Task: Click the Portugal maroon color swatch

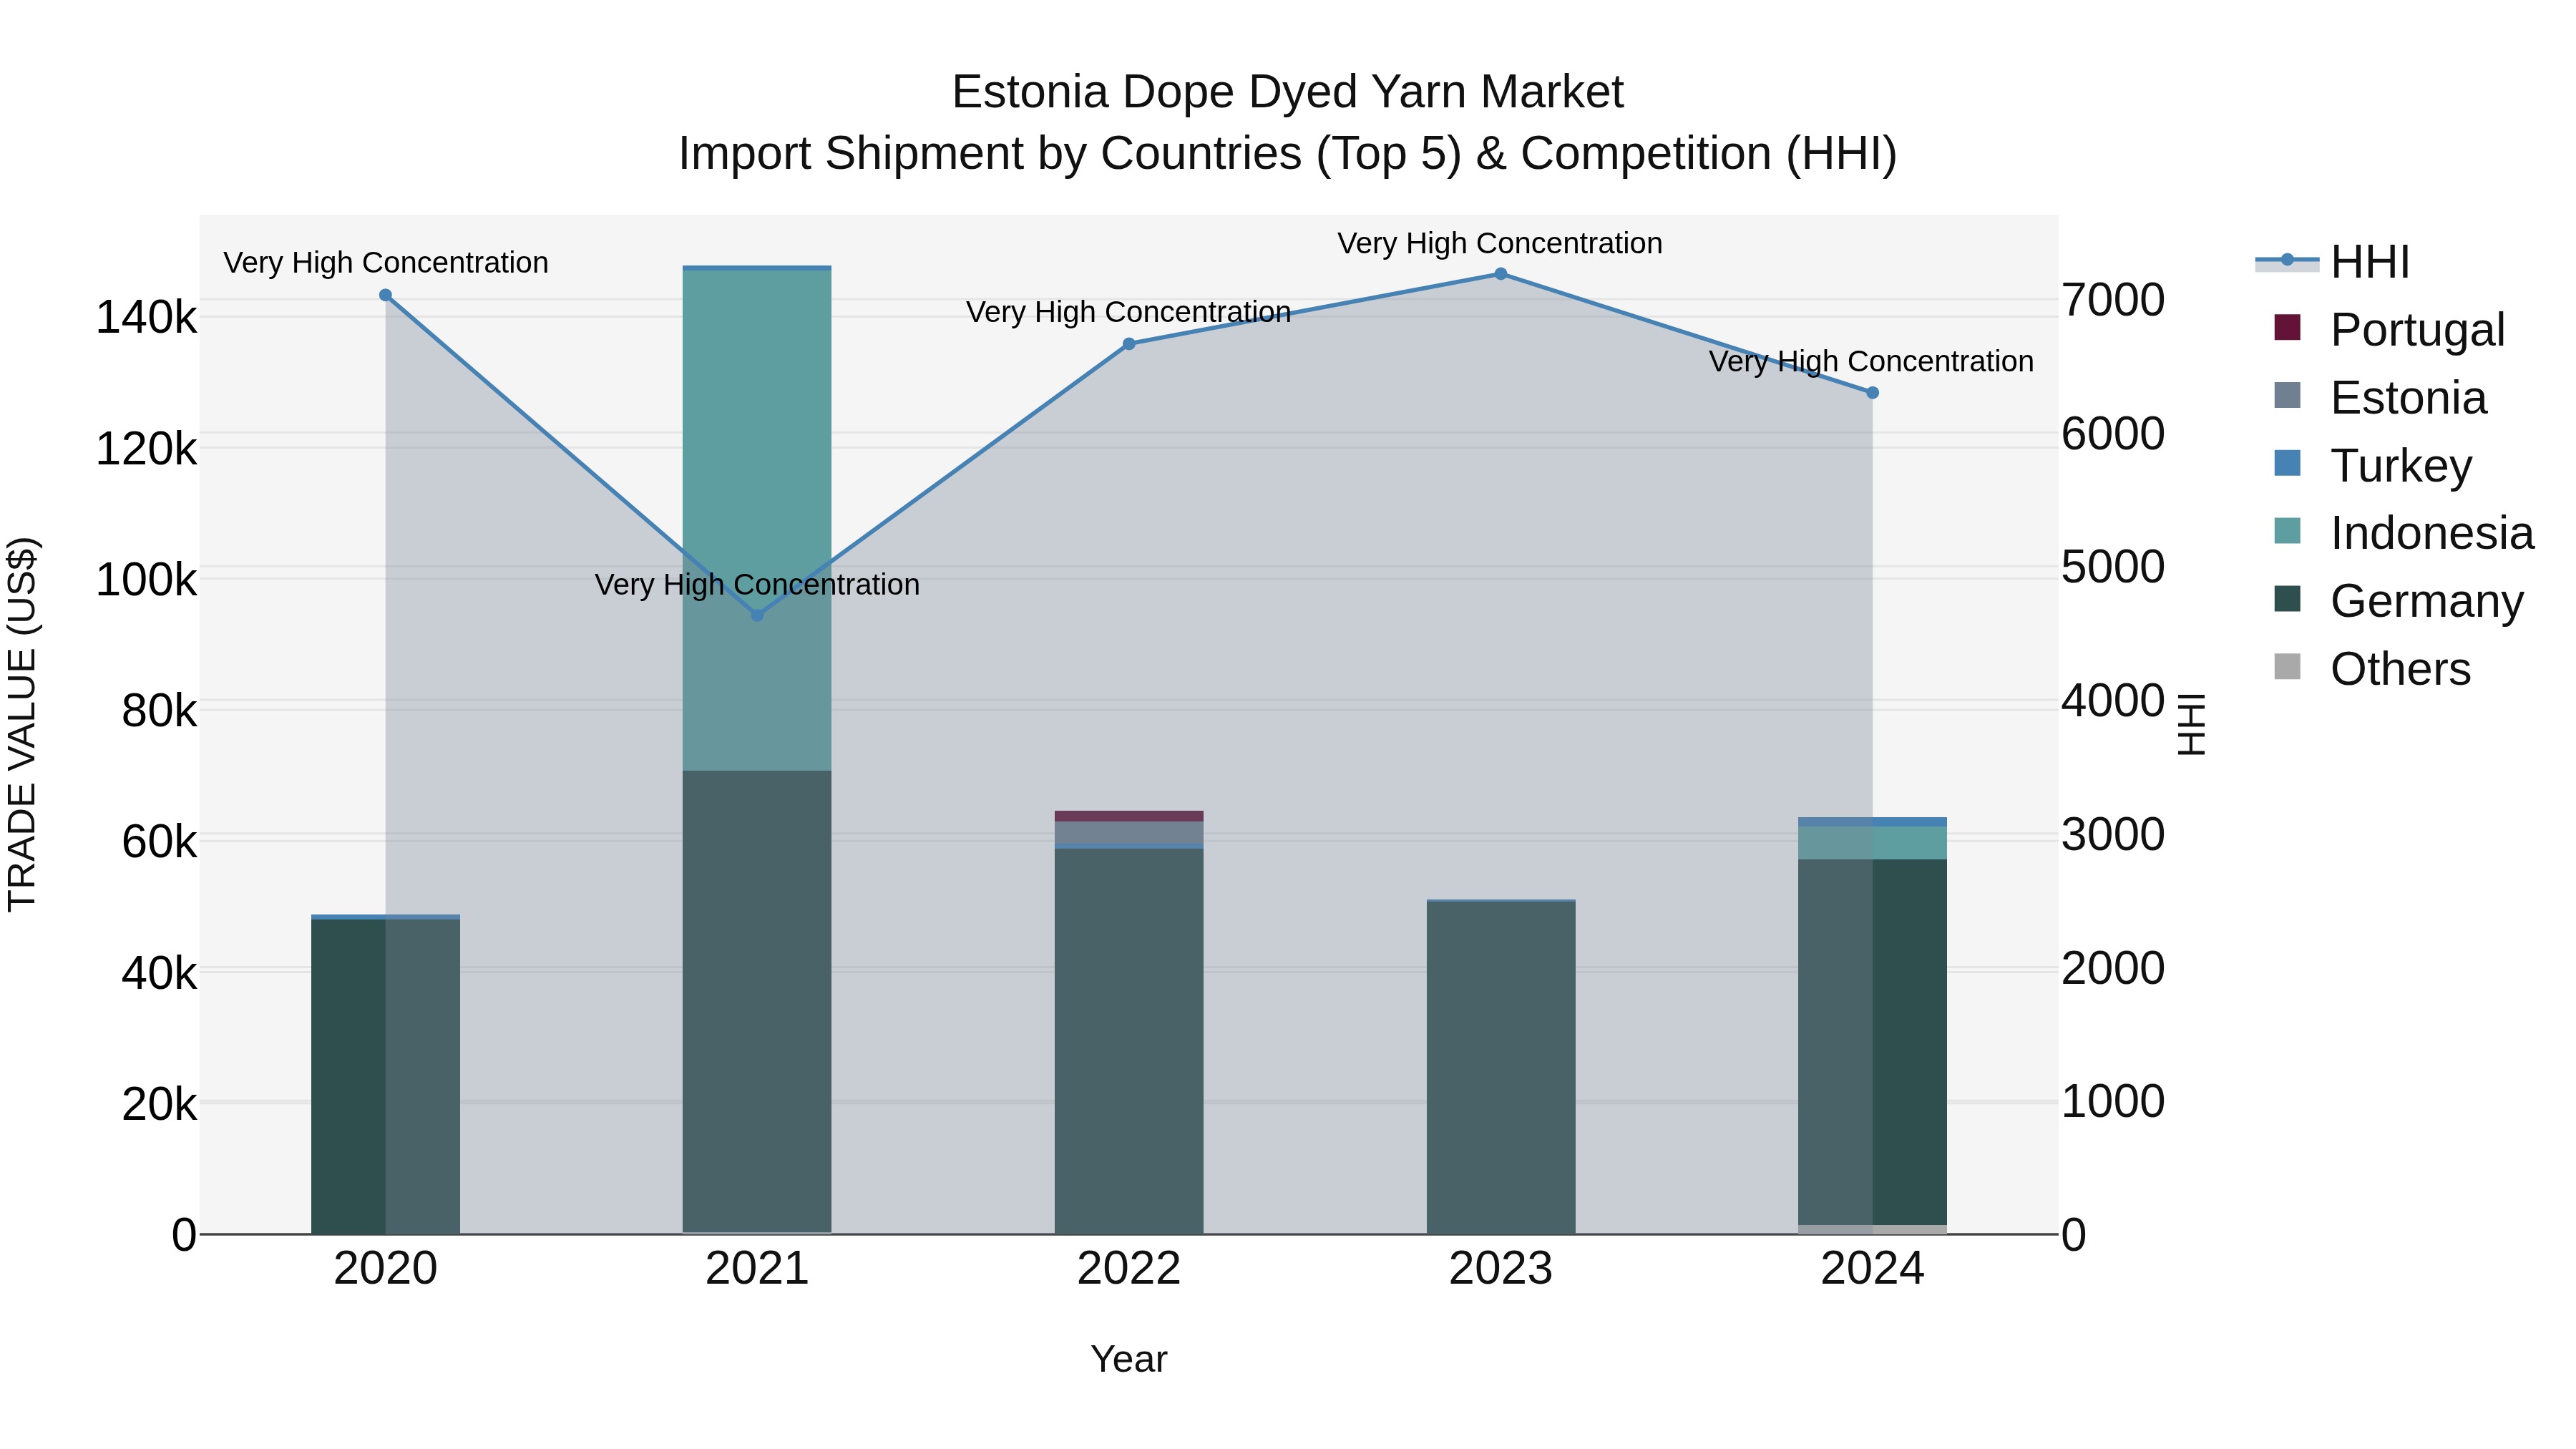Action: click(2287, 327)
